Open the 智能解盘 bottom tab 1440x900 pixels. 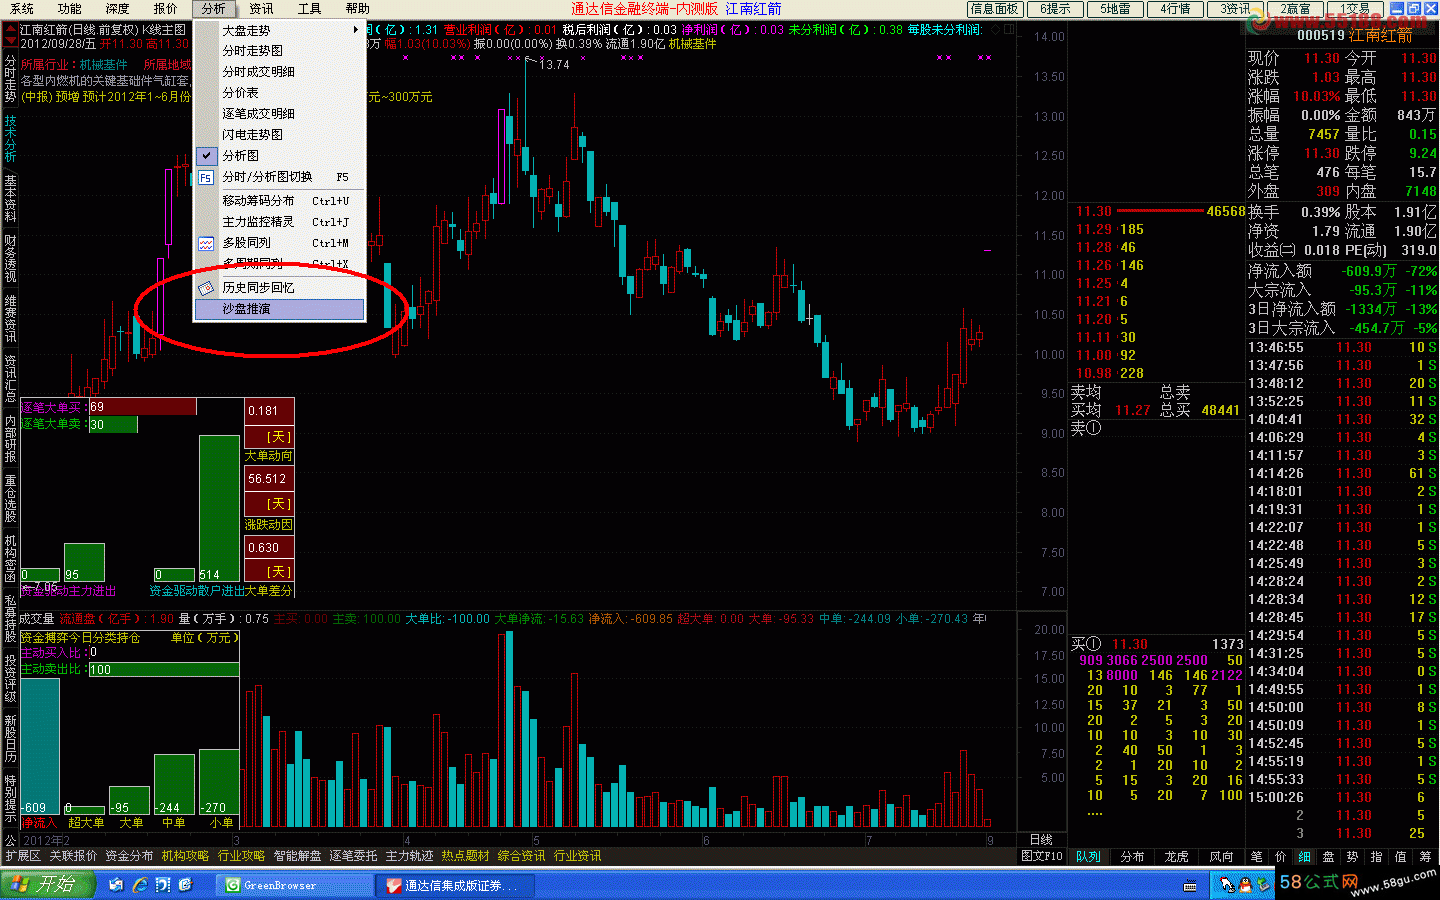[297, 856]
